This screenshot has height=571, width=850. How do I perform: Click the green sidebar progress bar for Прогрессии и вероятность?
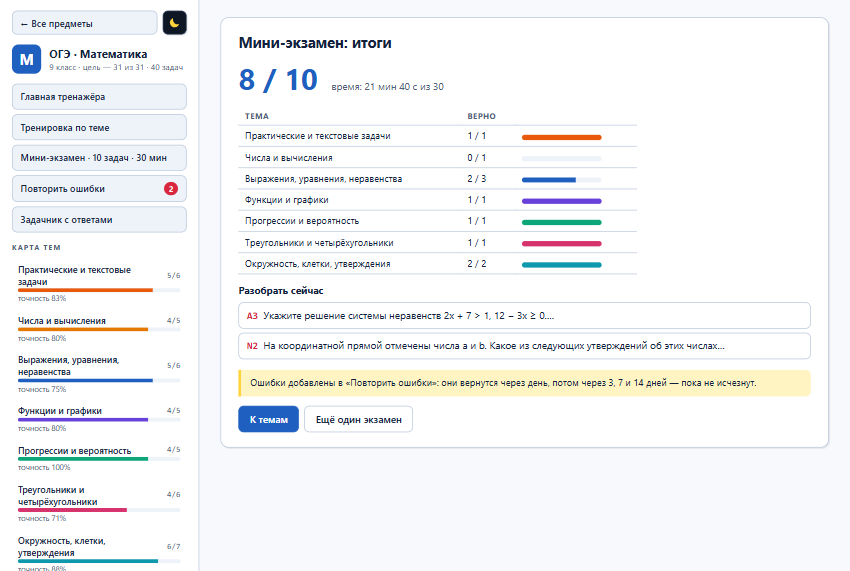(99, 459)
